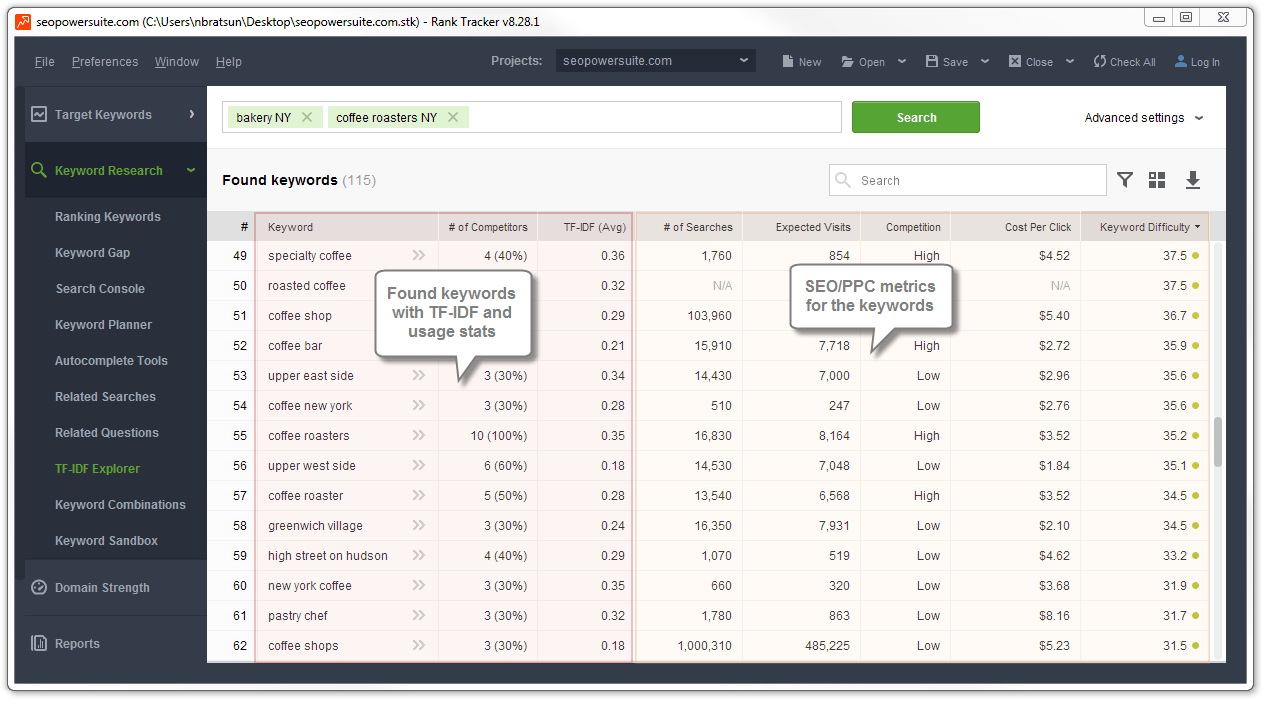The image size is (1262, 701).
Task: Select Keyword Gap in the sidebar
Action: (93, 253)
